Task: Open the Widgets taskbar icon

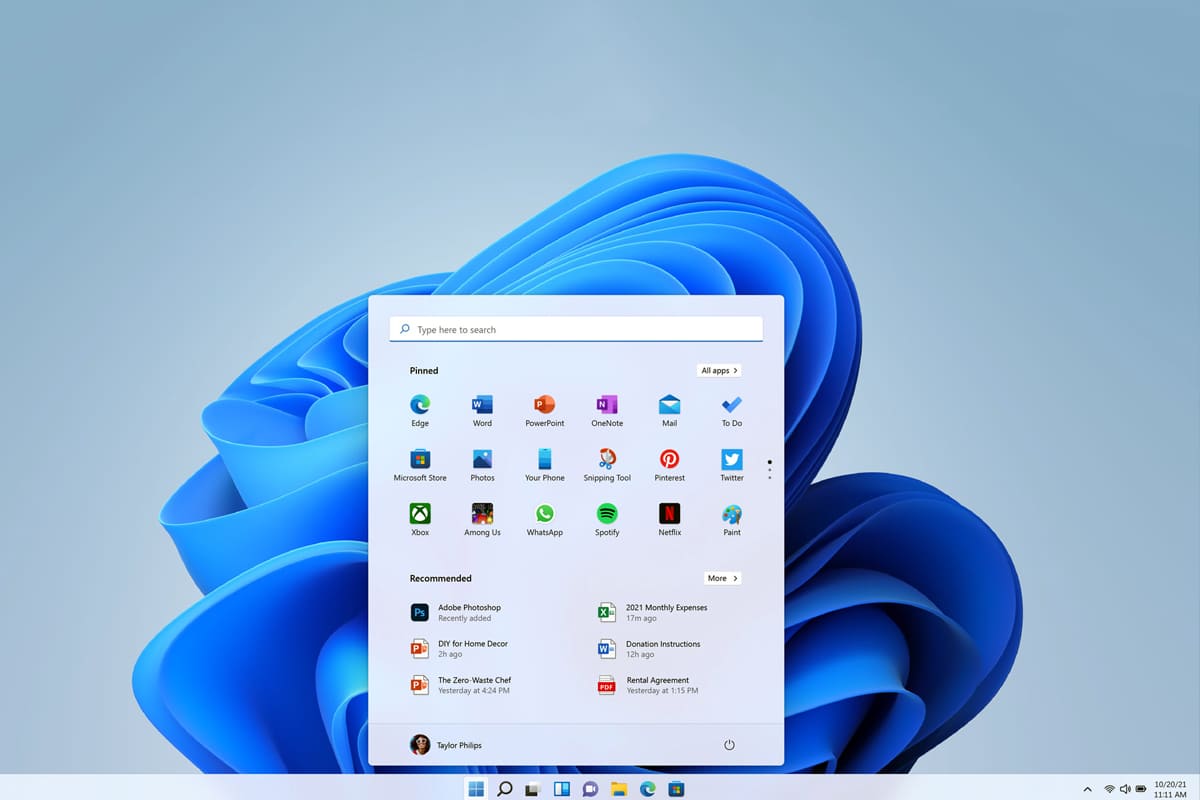Action: coord(562,788)
